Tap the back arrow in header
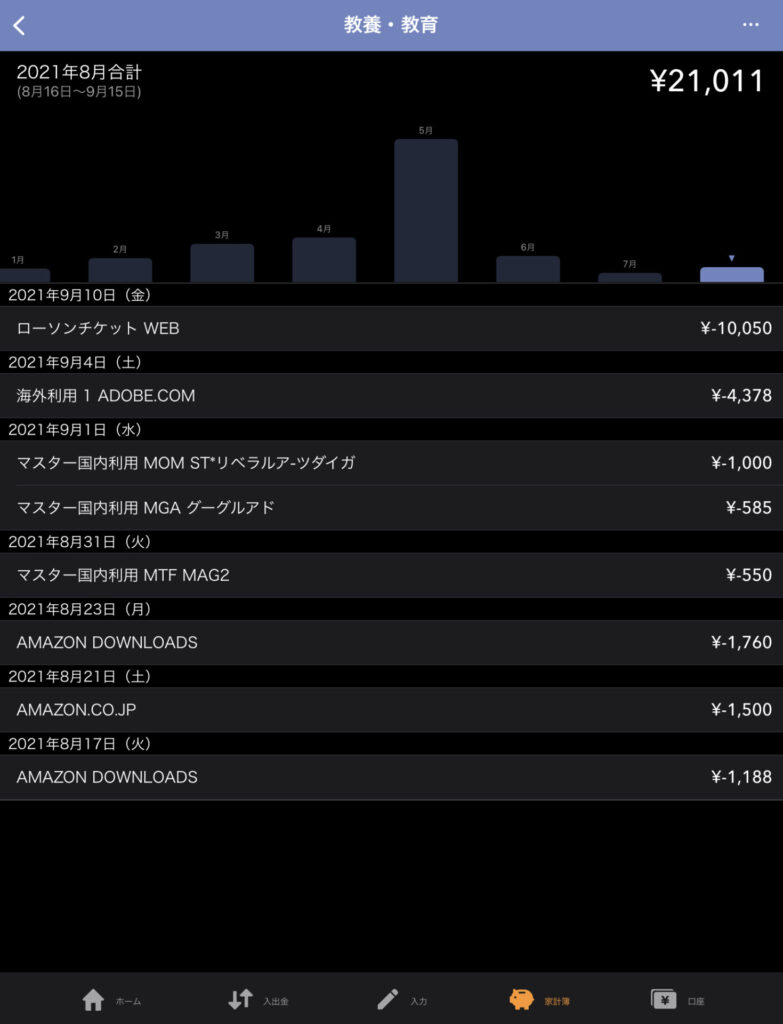783x1024 pixels. click(19, 26)
